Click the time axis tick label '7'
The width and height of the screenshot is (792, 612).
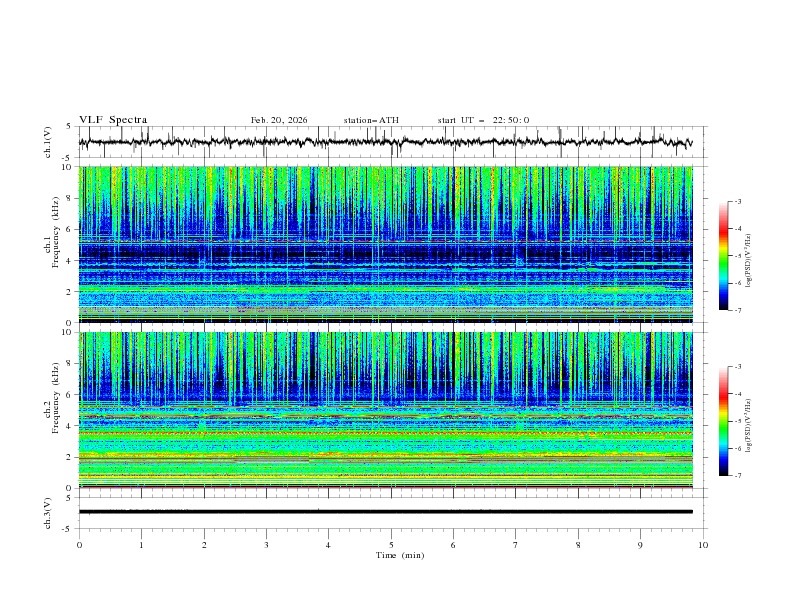tap(516, 545)
